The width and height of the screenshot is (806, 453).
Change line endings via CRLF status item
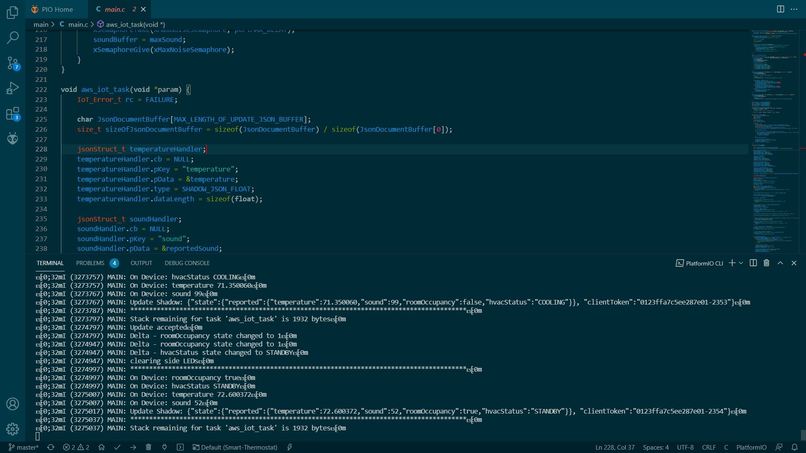[708, 447]
